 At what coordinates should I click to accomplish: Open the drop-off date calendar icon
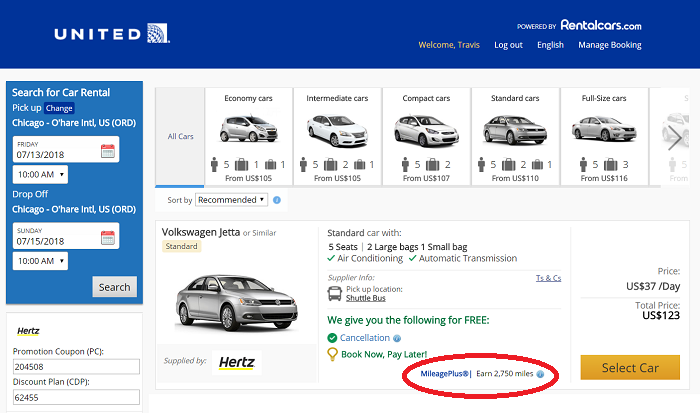[108, 238]
